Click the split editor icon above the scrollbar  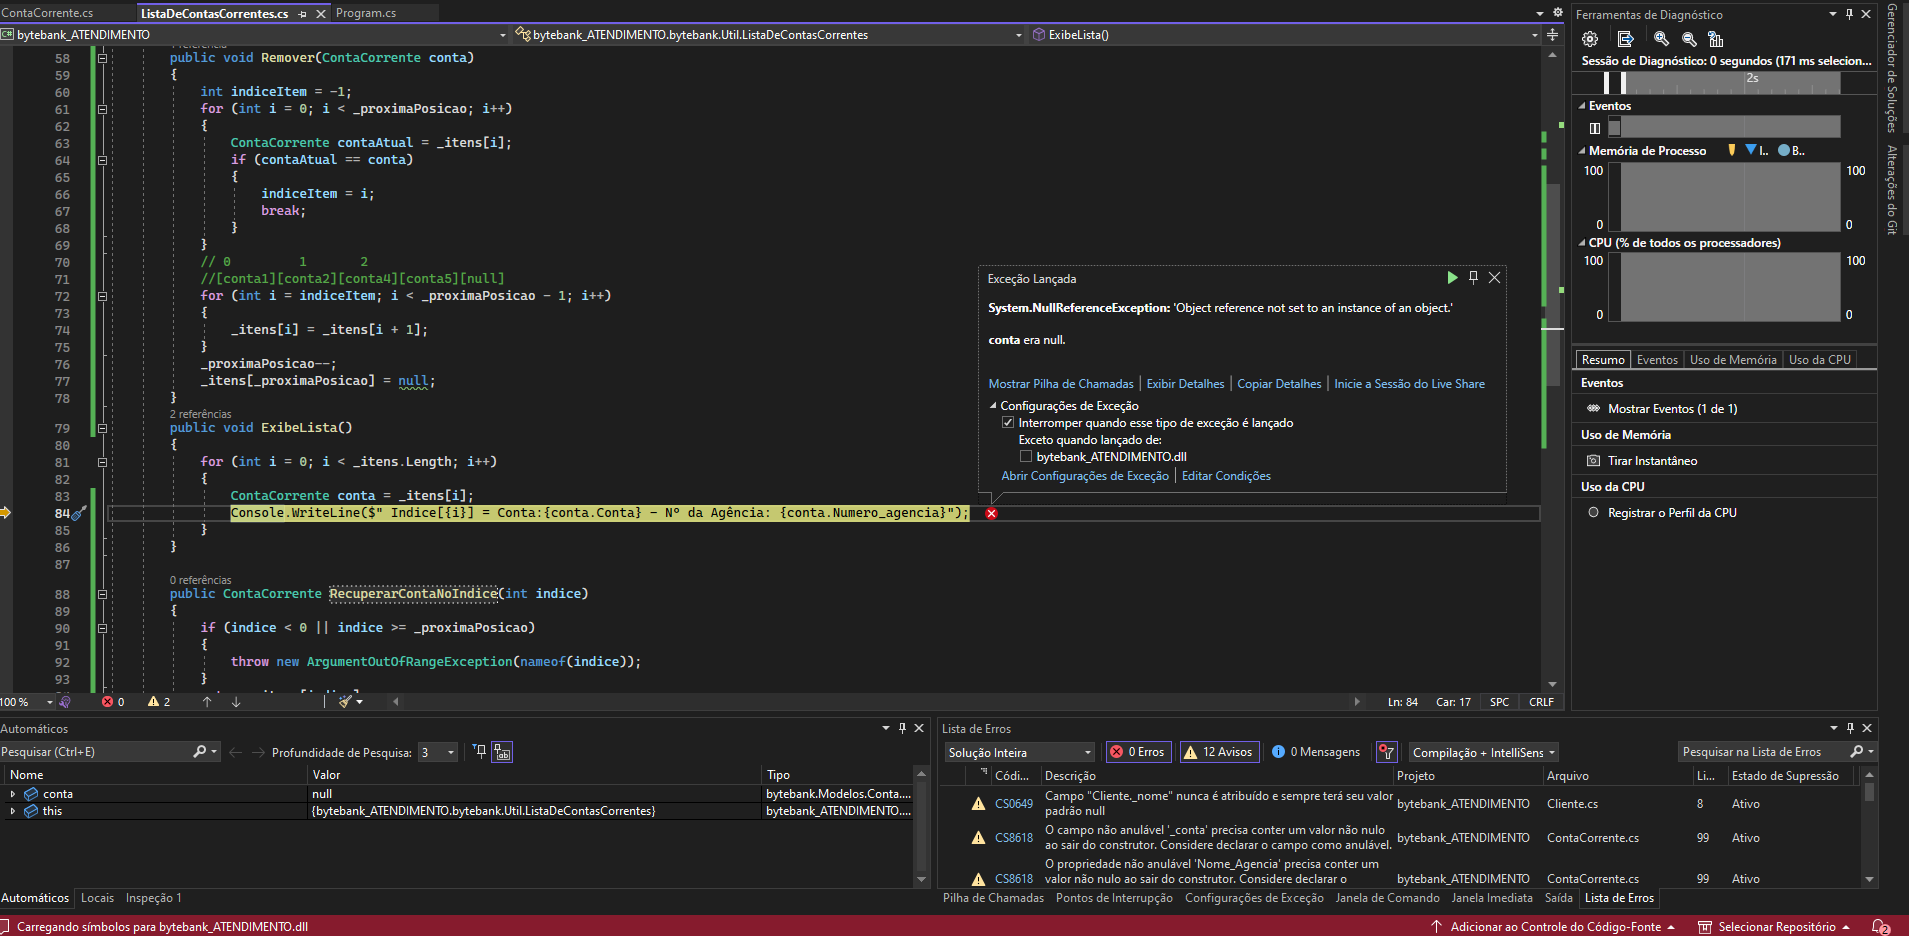pos(1552,34)
